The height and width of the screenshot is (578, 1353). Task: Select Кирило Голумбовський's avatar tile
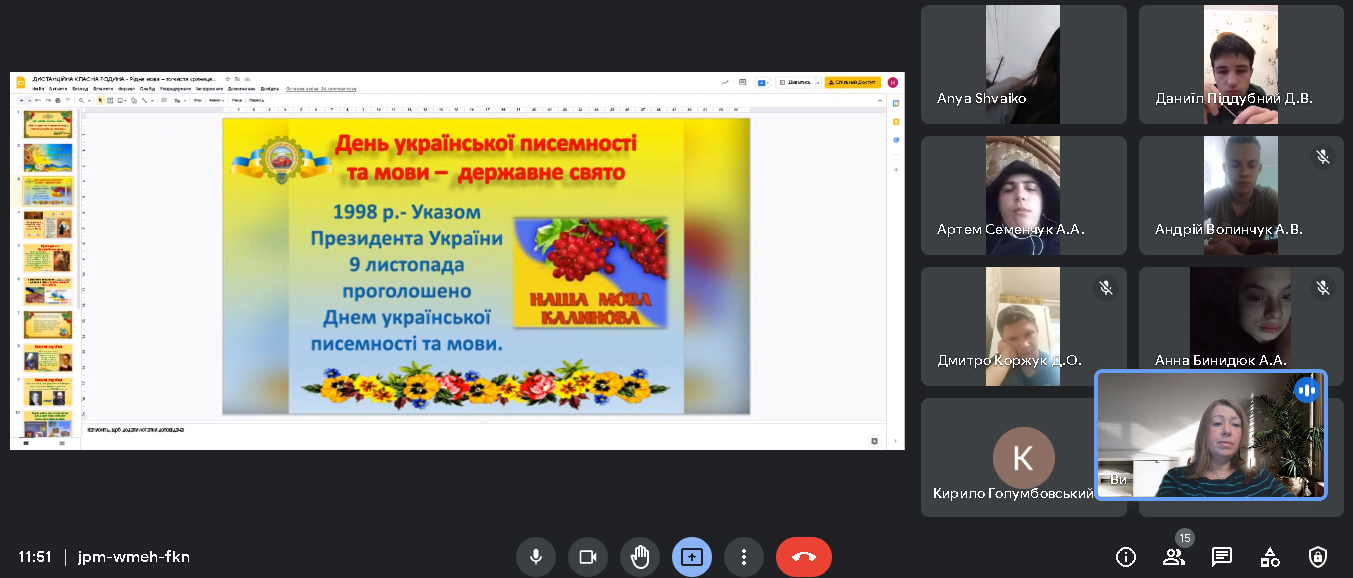pos(1023,458)
